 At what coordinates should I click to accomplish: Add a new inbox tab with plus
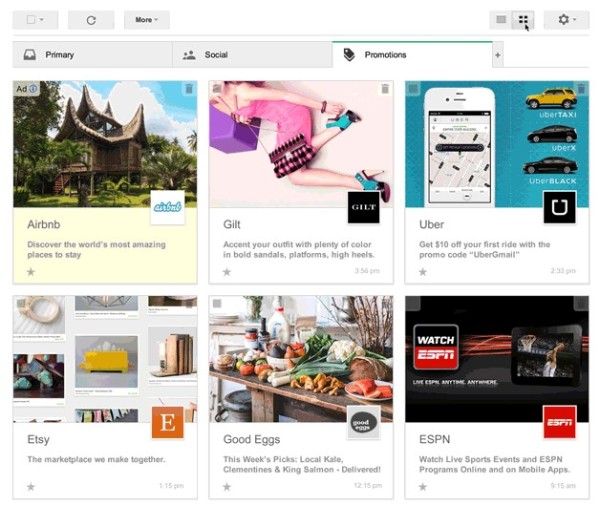coord(497,55)
